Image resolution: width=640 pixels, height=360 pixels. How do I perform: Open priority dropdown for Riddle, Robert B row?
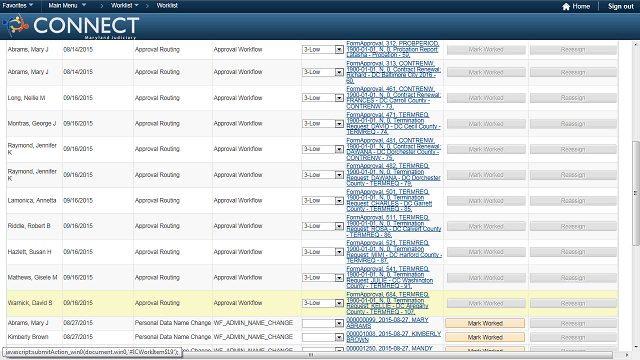pos(323,226)
